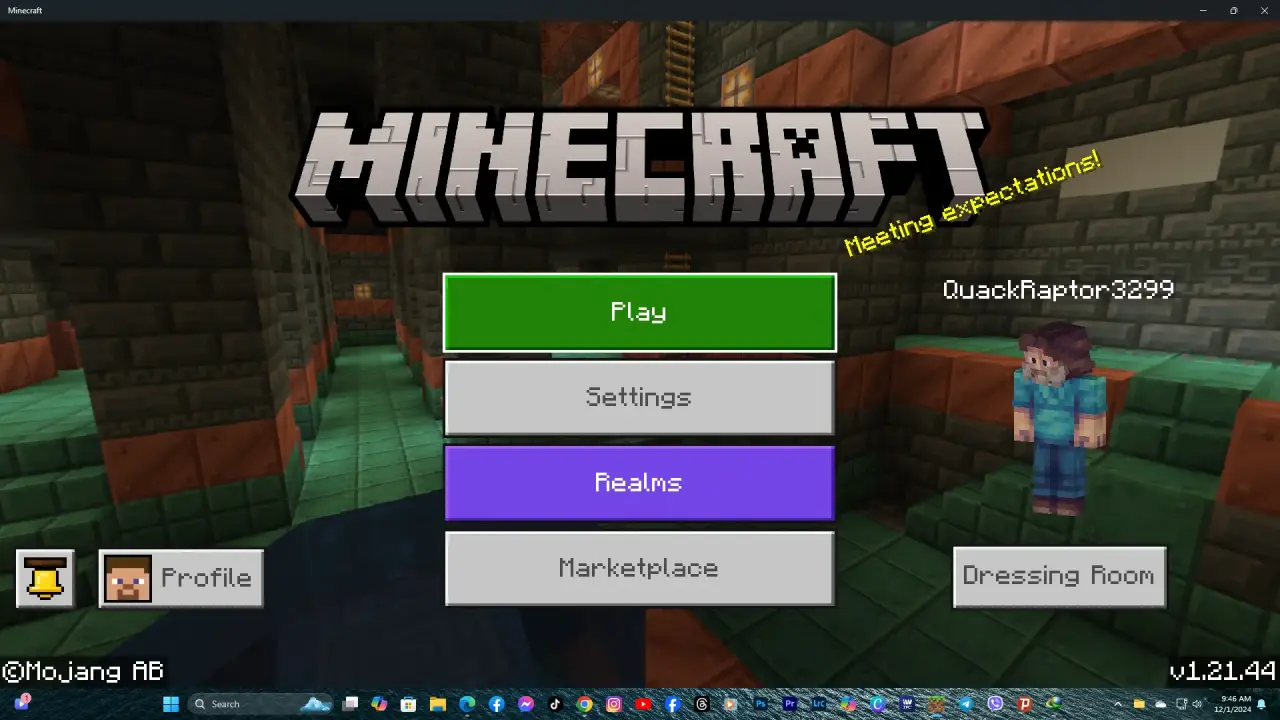Open the Windows notification bell in tray
Screen dimensions: 1280x720
tap(1261, 704)
